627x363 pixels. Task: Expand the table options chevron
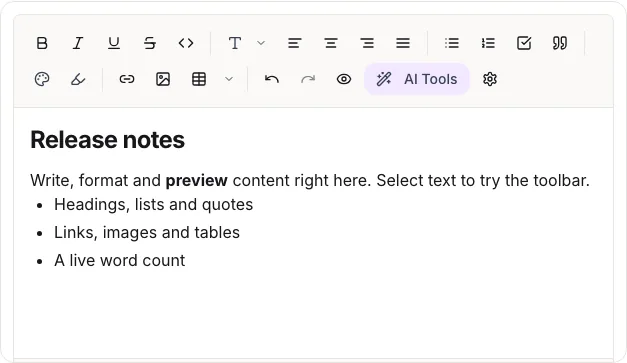click(229, 79)
